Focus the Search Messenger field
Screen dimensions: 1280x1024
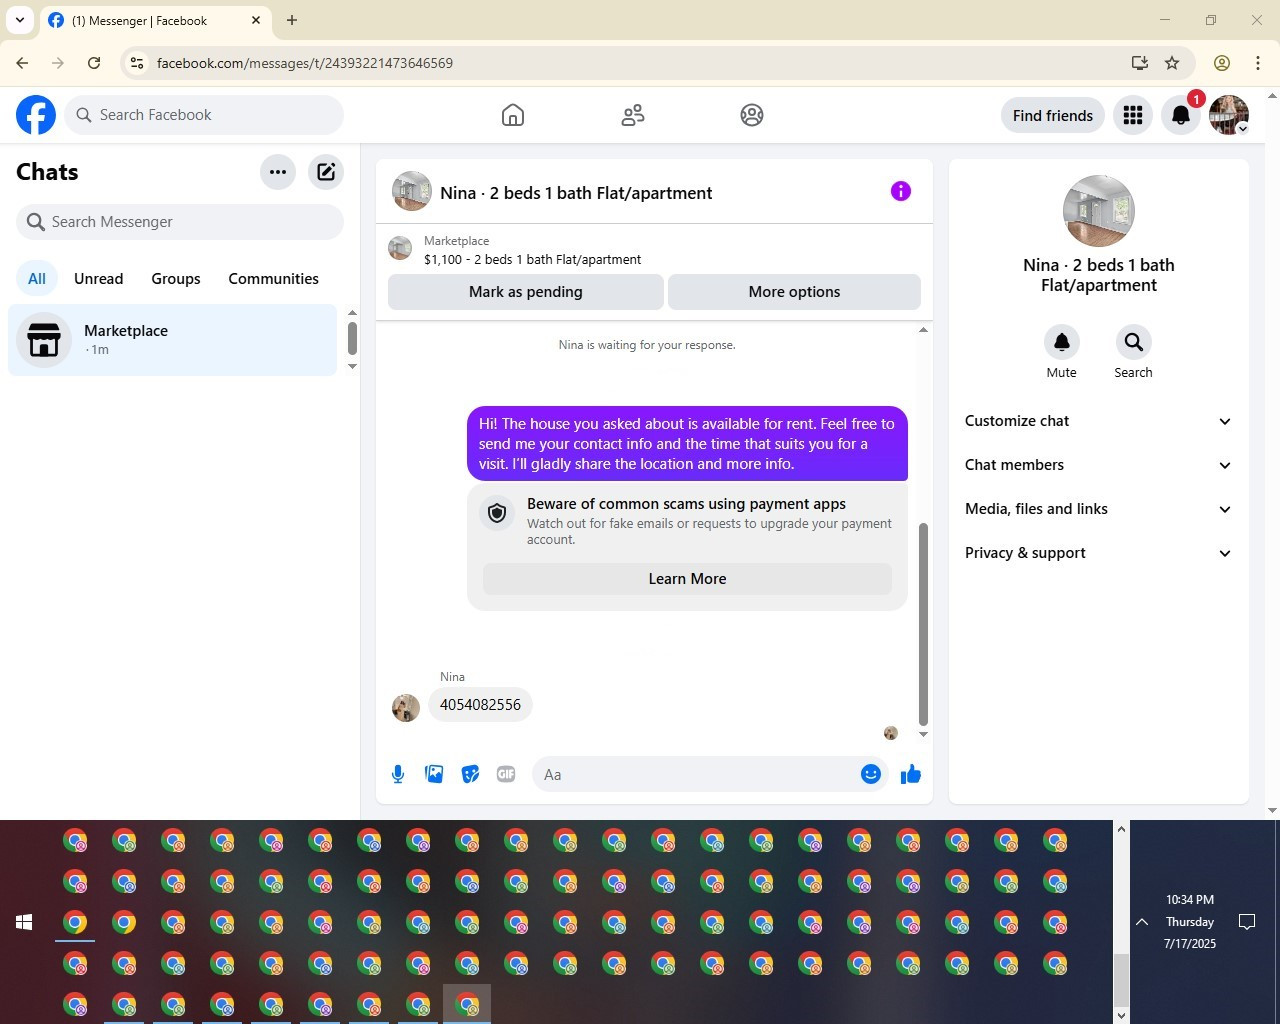point(180,222)
